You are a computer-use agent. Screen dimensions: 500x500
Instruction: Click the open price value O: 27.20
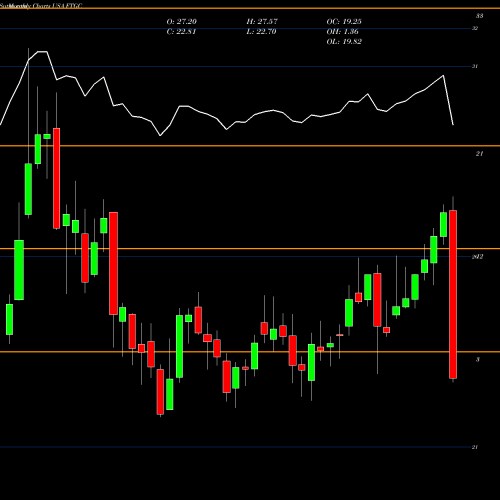coord(182,22)
